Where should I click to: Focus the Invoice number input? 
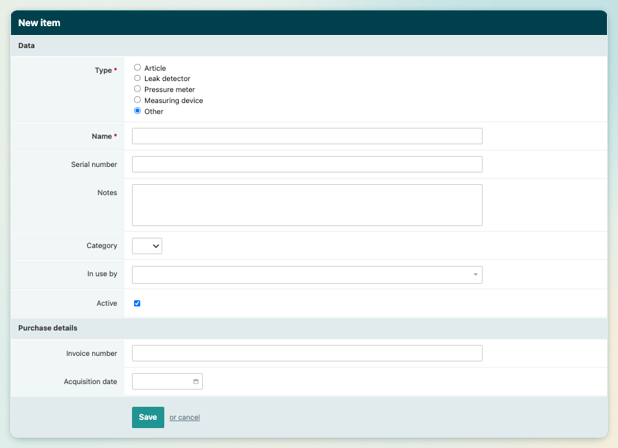307,353
